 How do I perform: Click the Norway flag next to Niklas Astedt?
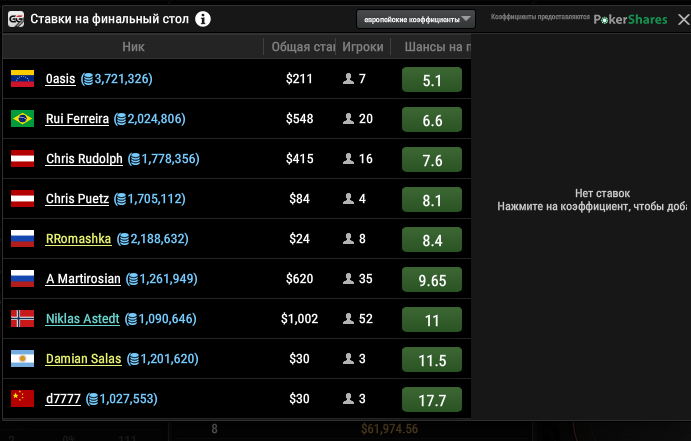[22, 319]
